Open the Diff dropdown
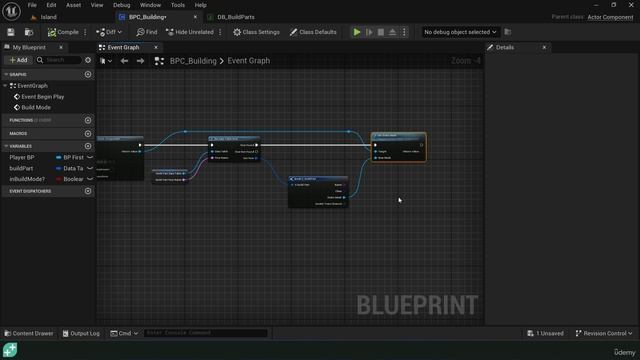640x360 pixels. (109, 32)
